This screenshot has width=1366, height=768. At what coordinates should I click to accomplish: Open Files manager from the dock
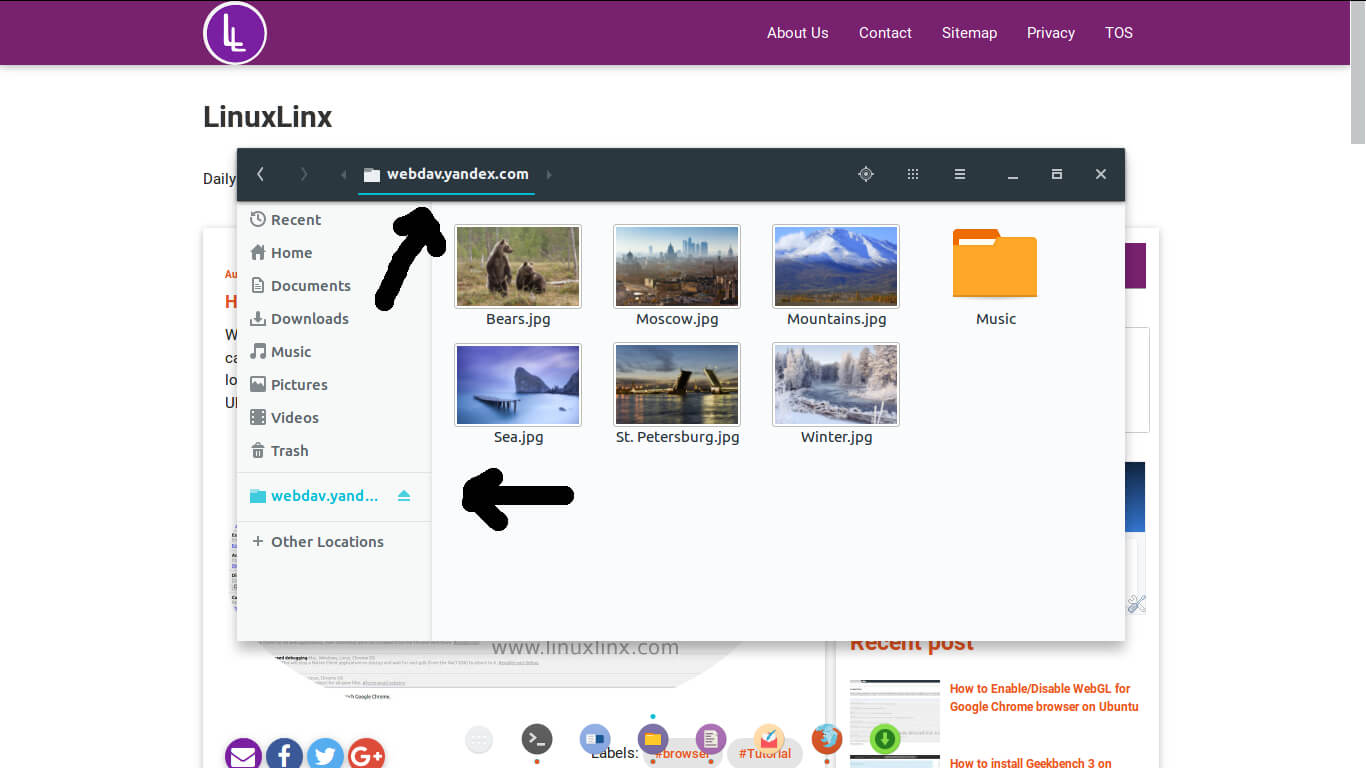[x=653, y=740]
